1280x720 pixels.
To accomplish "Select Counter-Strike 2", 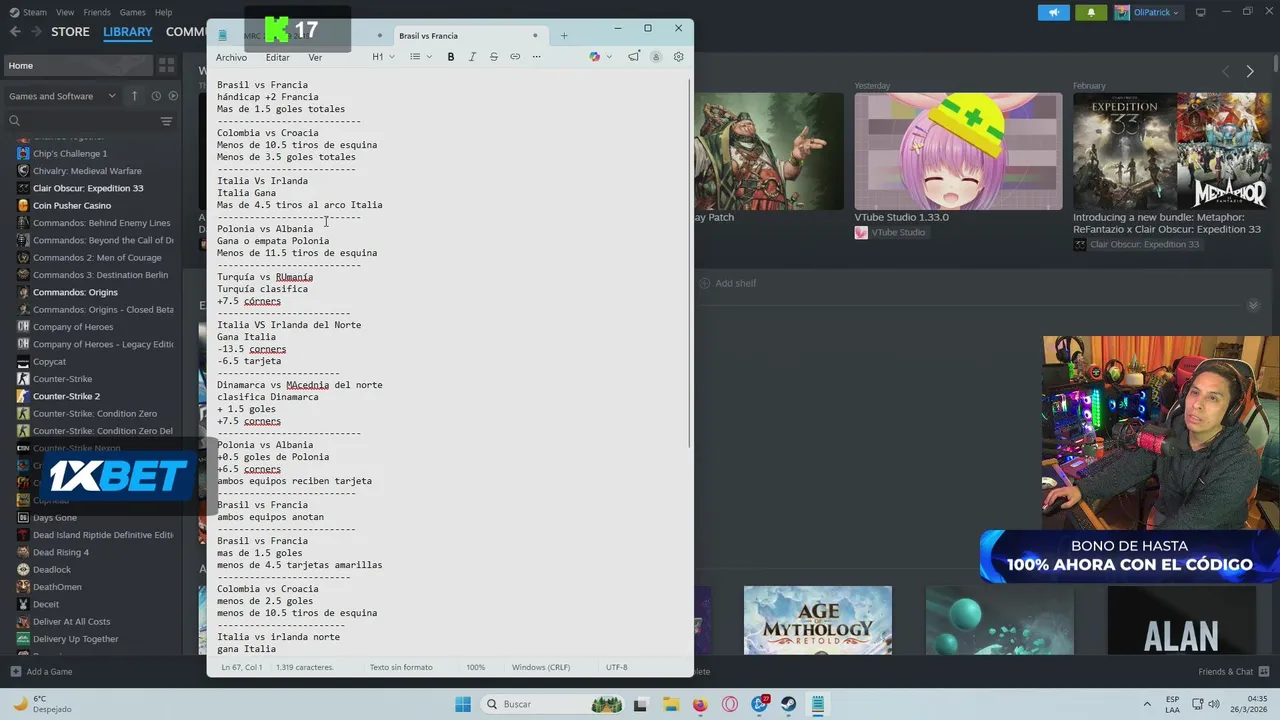I will coord(66,396).
